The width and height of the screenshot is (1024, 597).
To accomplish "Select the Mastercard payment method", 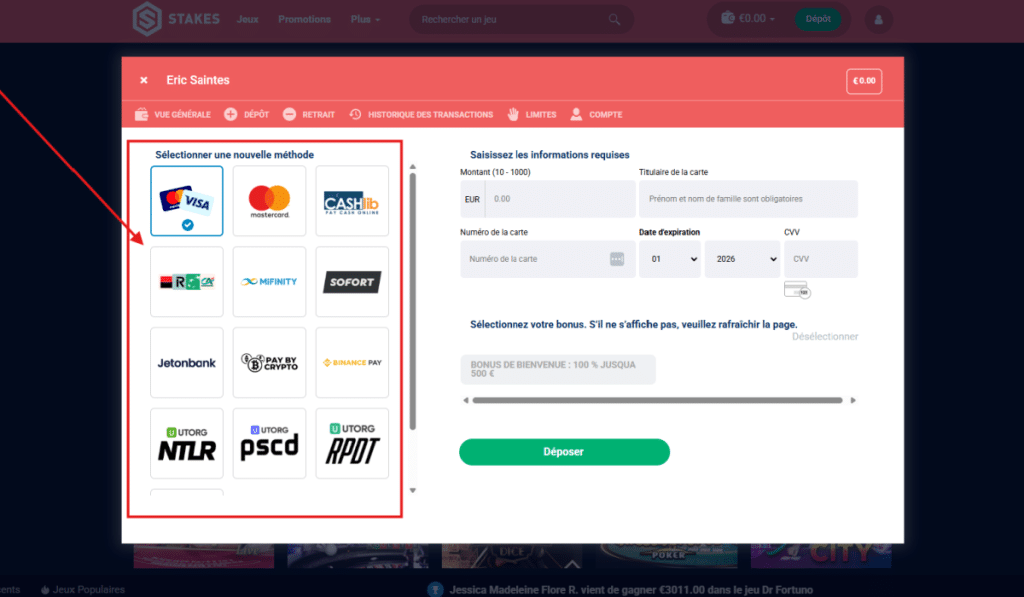I will point(269,201).
